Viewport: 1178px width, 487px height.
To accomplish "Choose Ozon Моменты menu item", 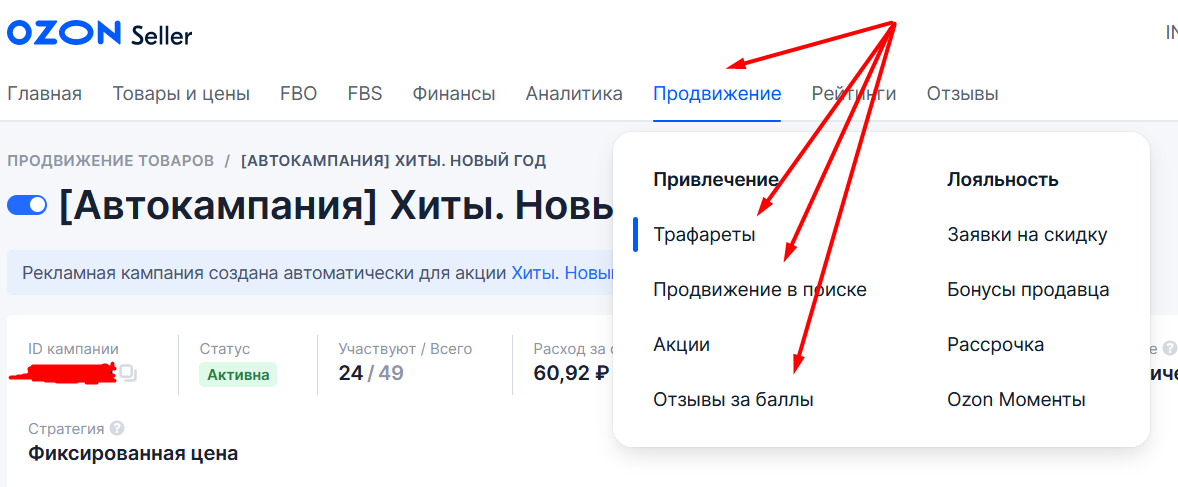I will 1016,400.
